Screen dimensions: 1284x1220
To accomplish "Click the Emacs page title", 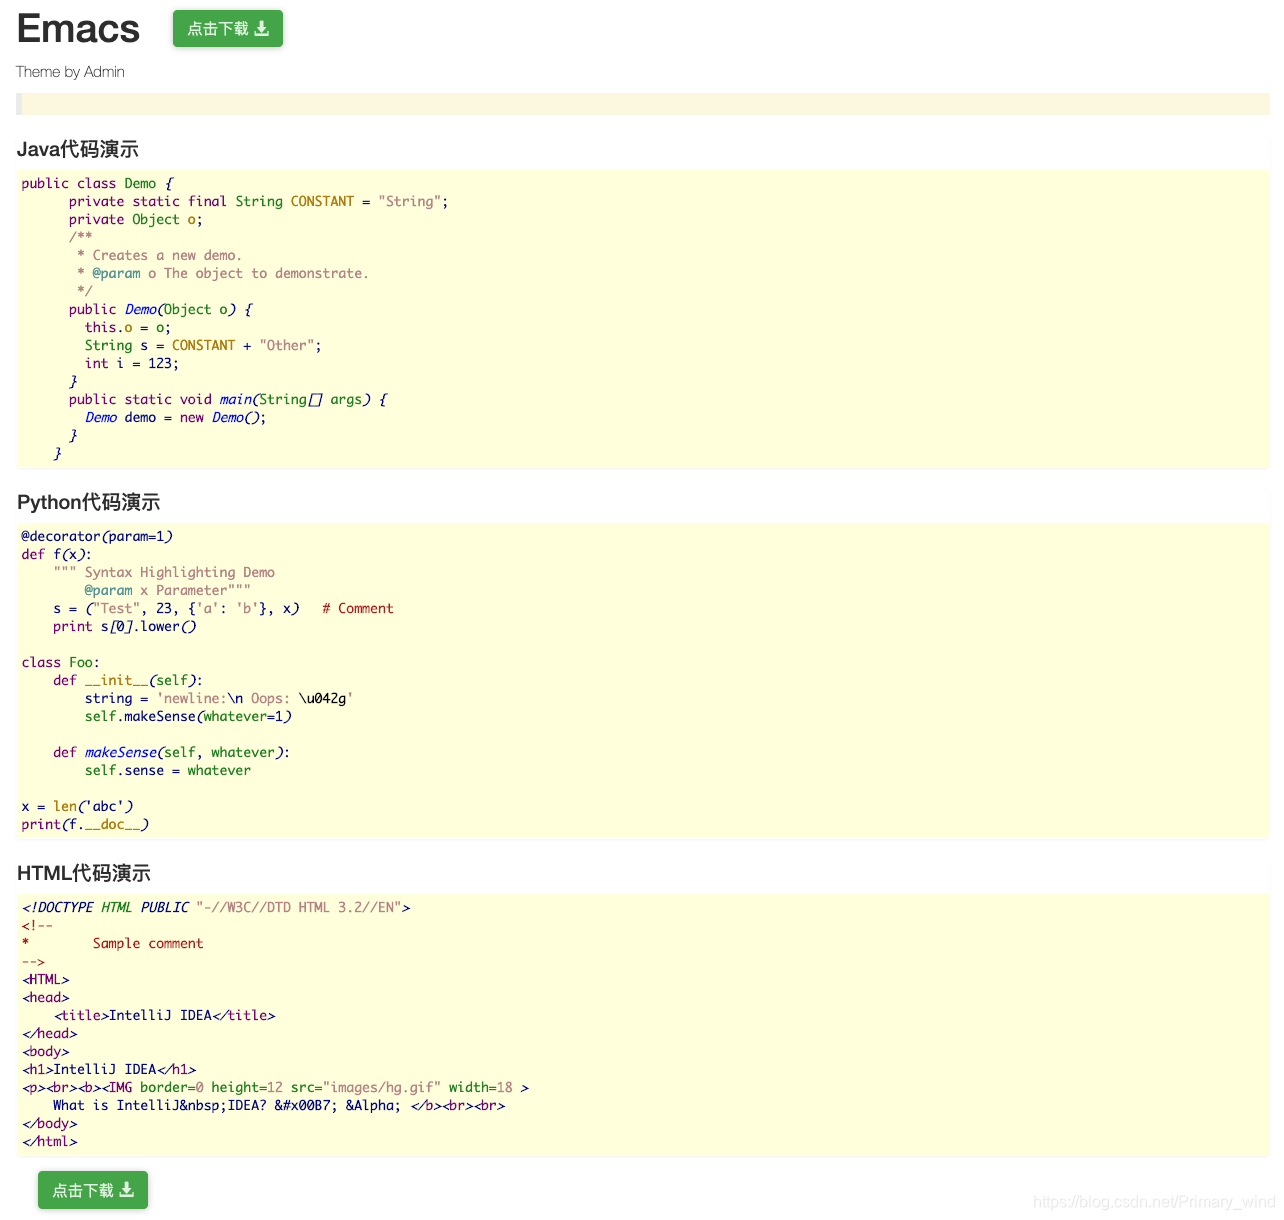I will coord(78,29).
